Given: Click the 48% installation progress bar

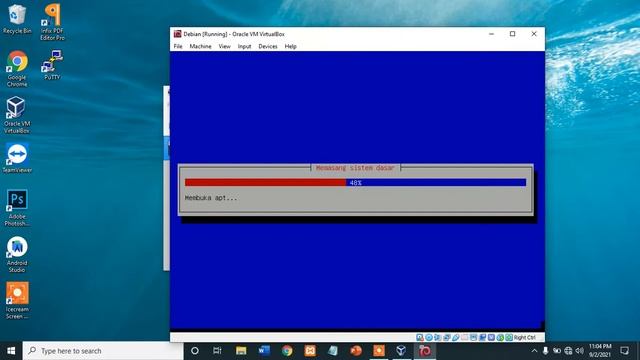Looking at the screenshot, I should click(x=355, y=182).
